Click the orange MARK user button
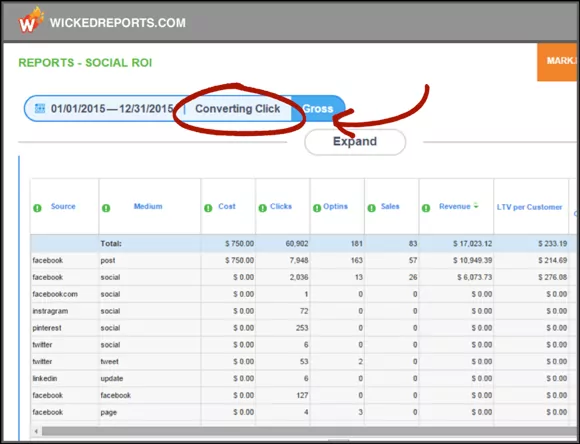The width and height of the screenshot is (580, 444). click(558, 62)
